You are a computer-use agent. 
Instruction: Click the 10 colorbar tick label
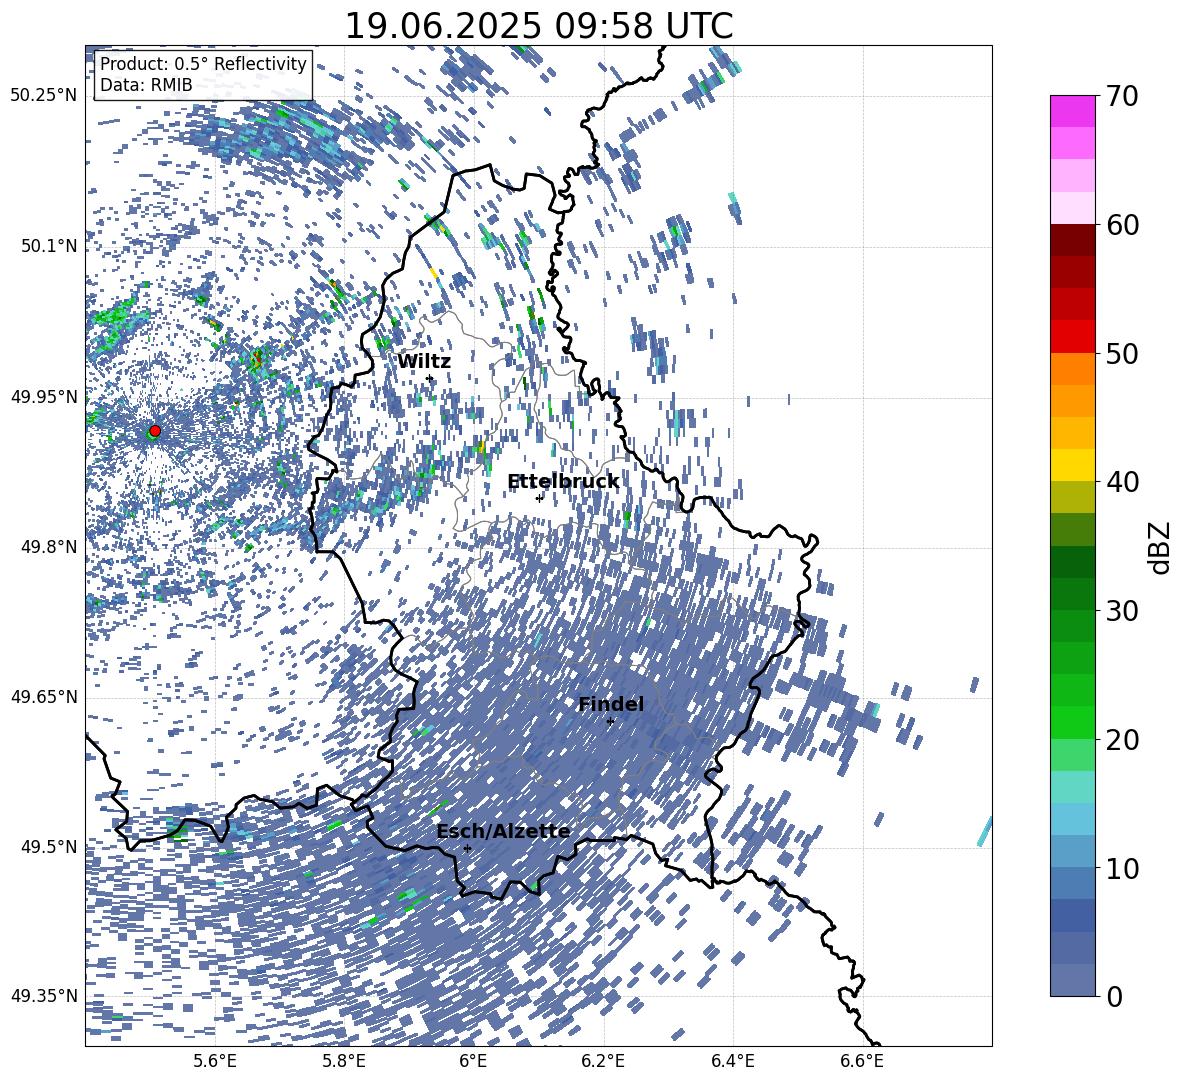click(x=1123, y=868)
